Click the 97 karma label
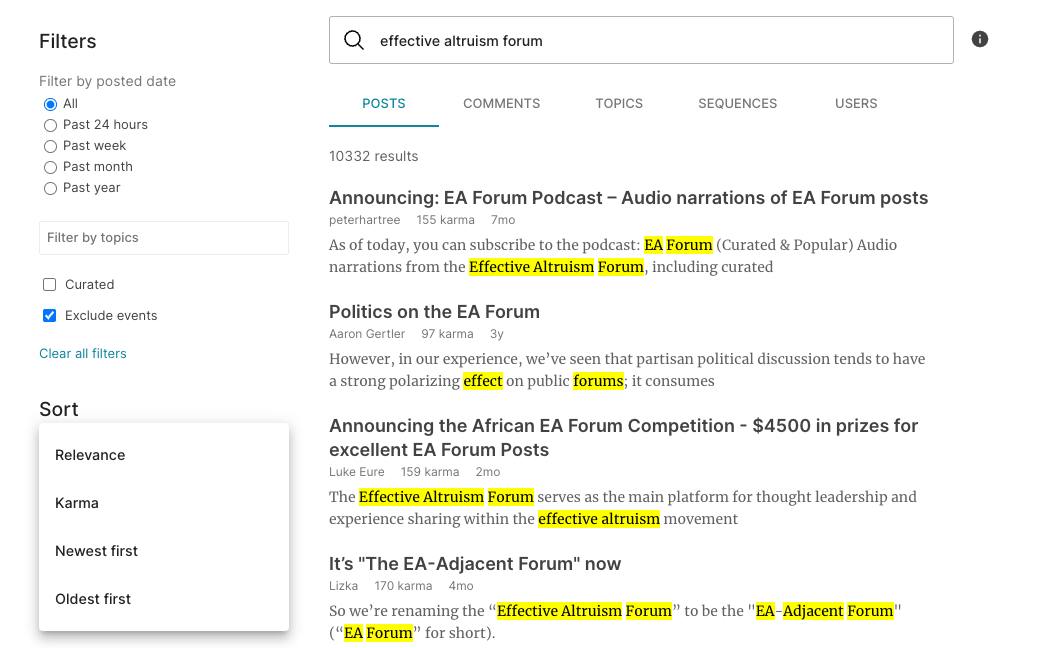 coord(447,334)
